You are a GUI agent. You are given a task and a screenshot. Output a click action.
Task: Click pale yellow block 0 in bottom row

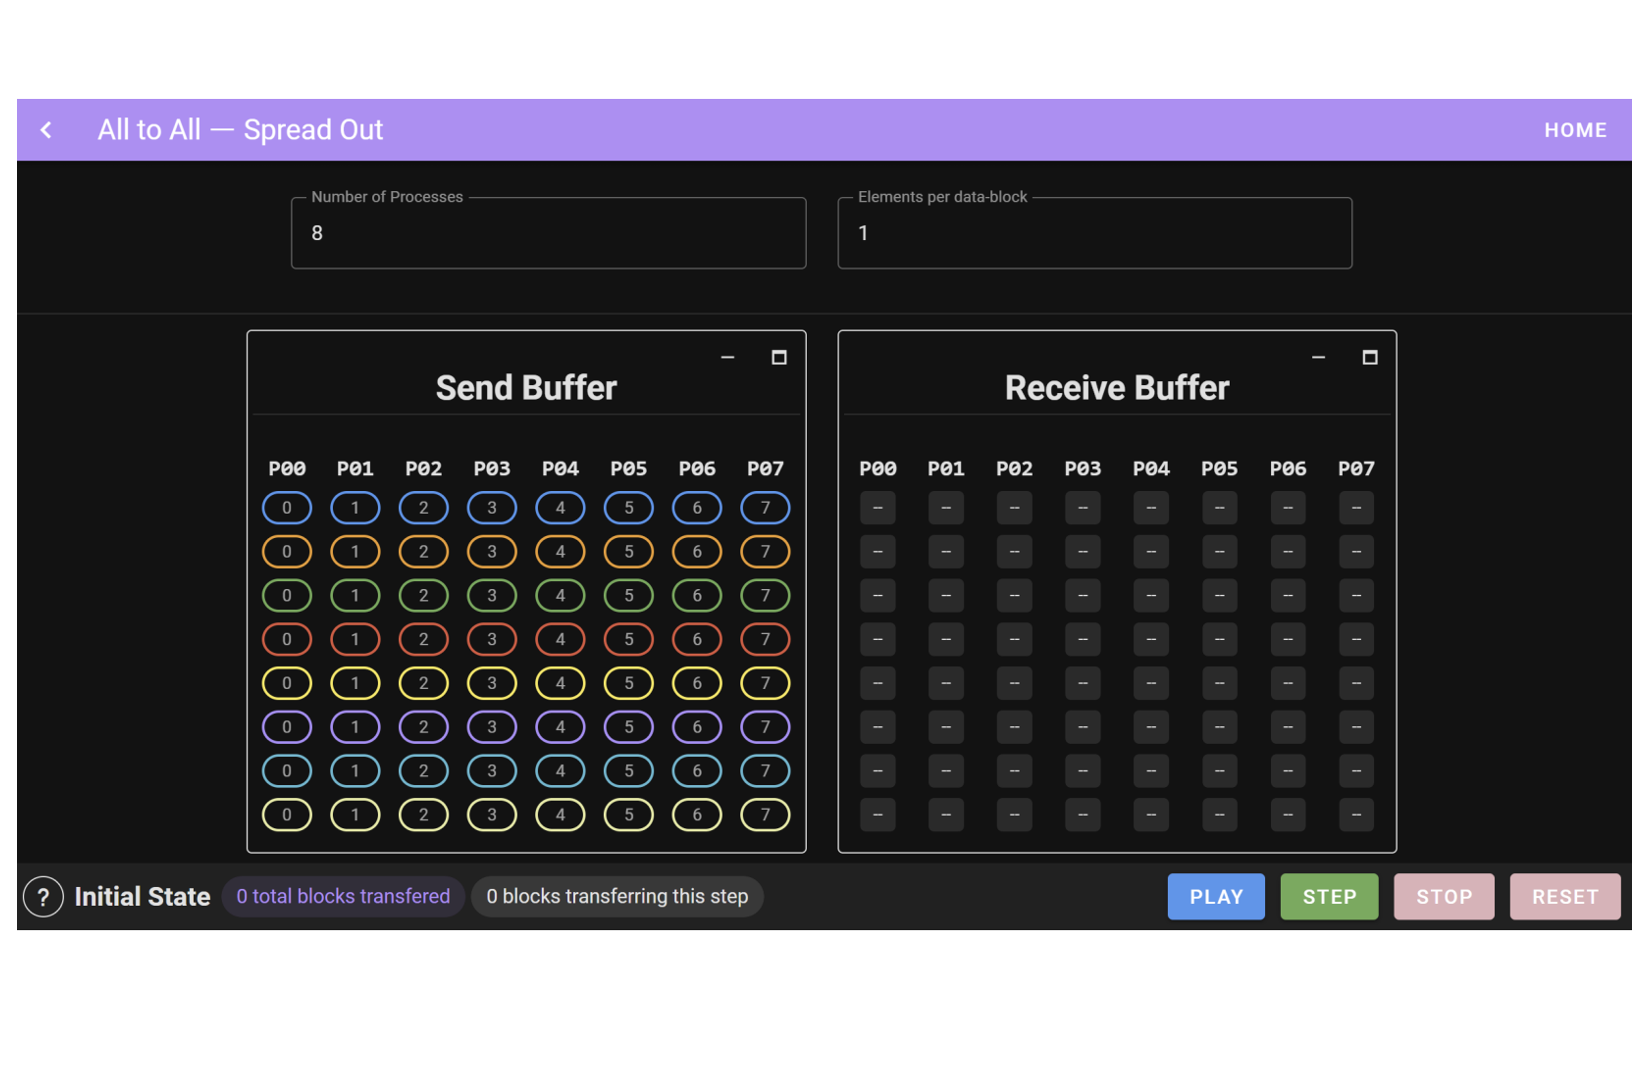(287, 815)
